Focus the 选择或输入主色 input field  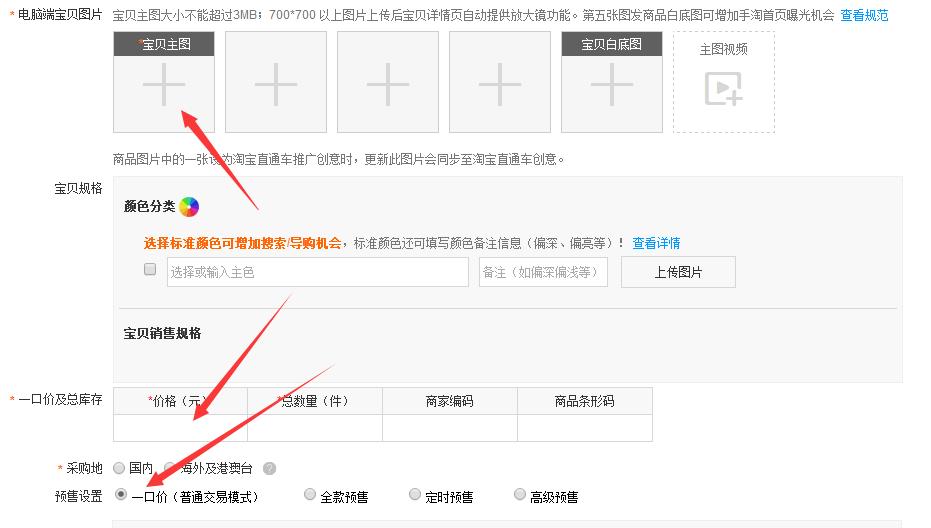coord(318,272)
